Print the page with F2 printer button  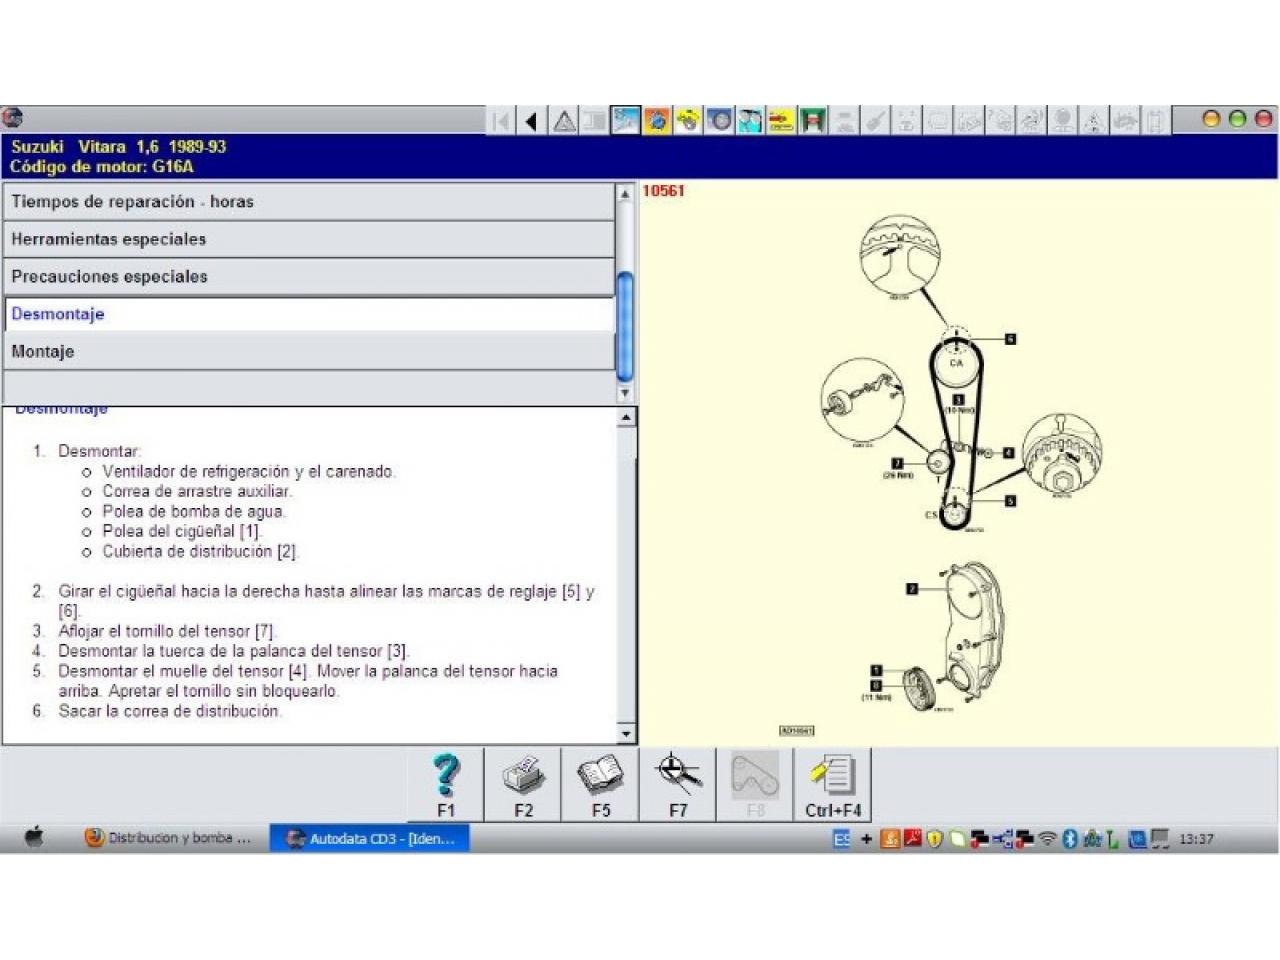pos(523,785)
